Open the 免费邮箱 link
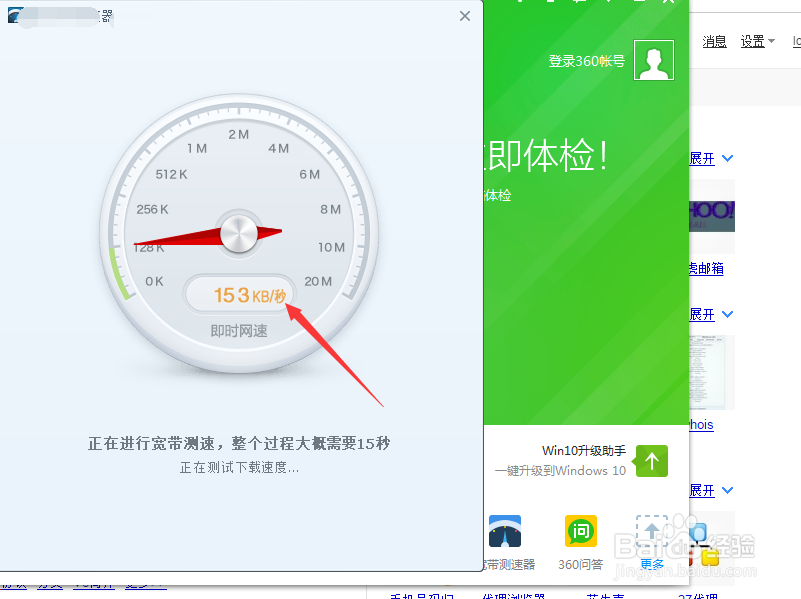This screenshot has height=599, width=801. pos(709,267)
